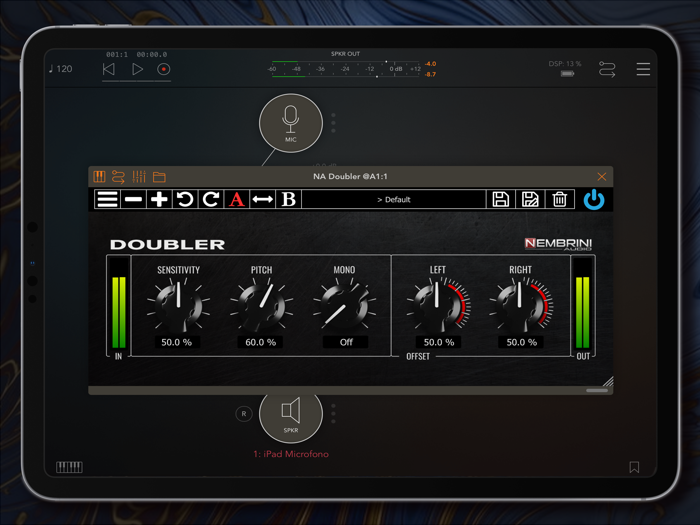Open the main hamburger menu at top right

(643, 69)
